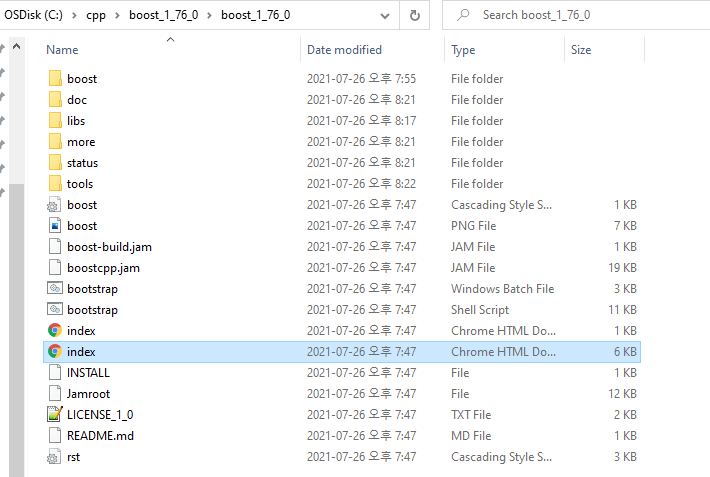Click the 19 KB size cell
710x477 pixels.
(x=622, y=268)
